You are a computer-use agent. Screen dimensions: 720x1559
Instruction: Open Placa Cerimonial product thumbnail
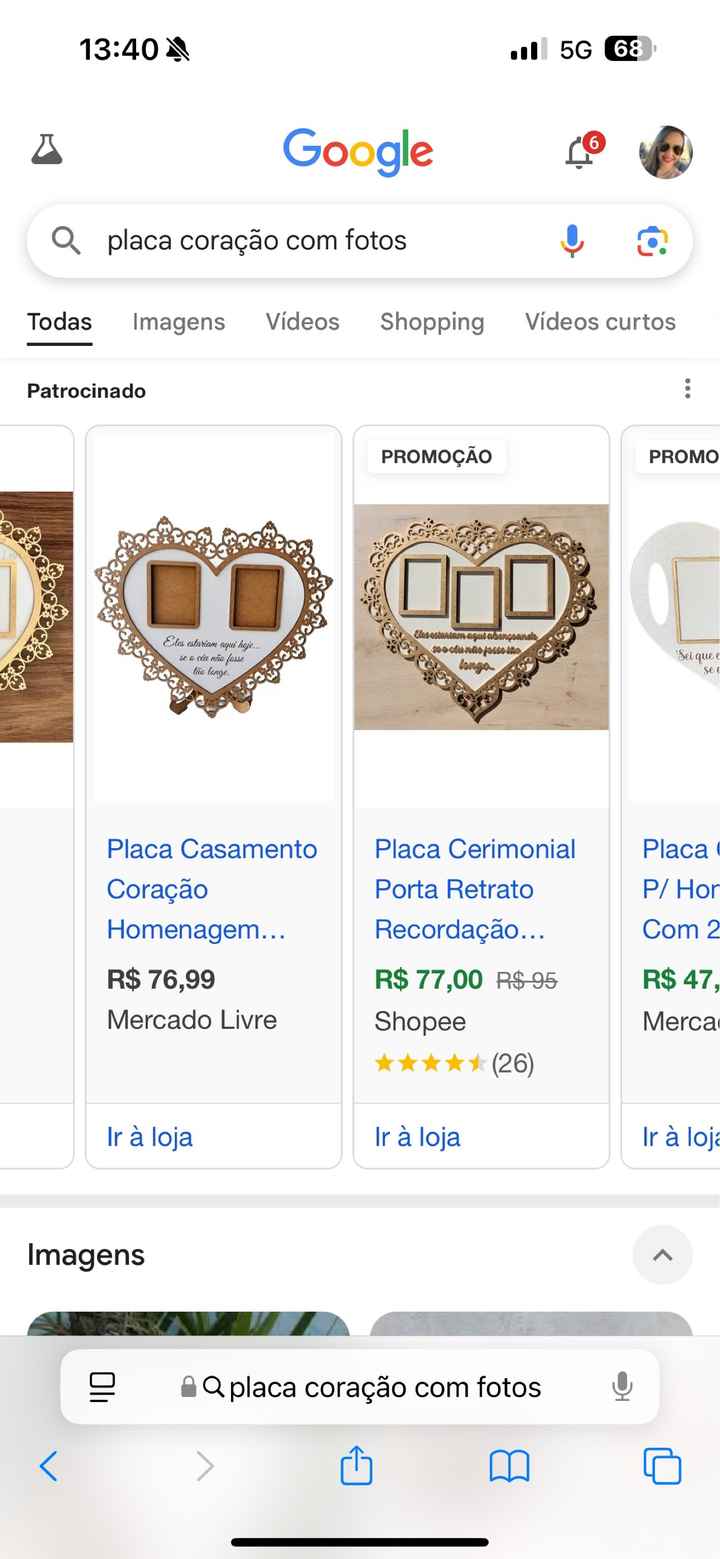coord(481,616)
